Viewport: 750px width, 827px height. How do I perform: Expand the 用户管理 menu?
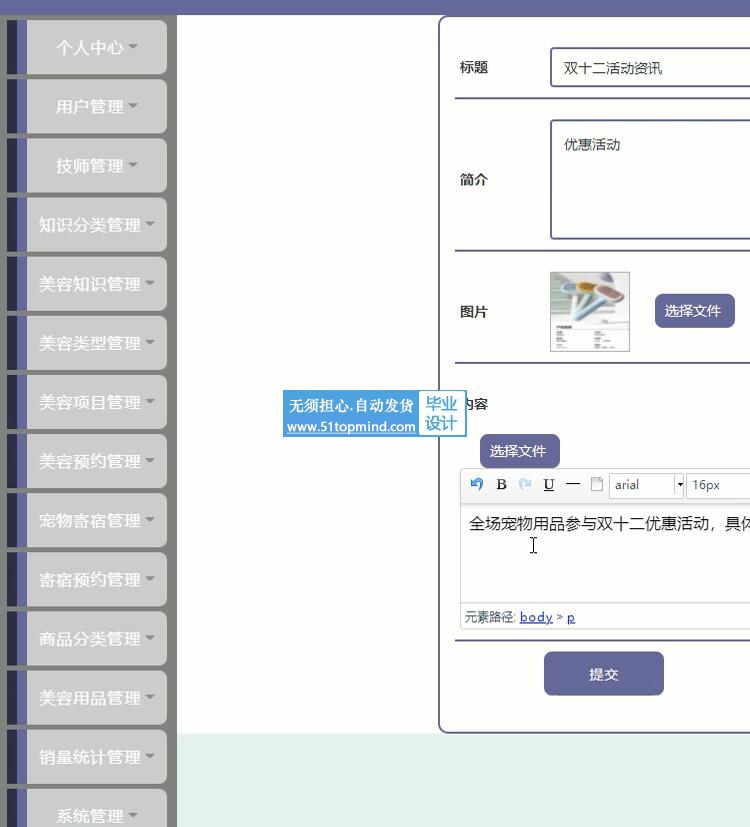97,107
